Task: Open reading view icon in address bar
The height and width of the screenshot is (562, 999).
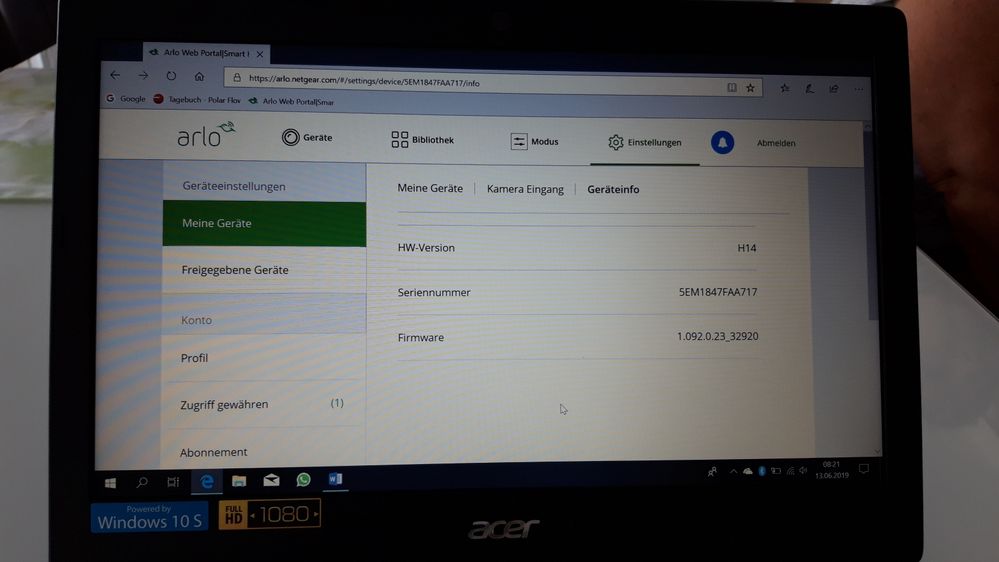Action: [x=732, y=87]
